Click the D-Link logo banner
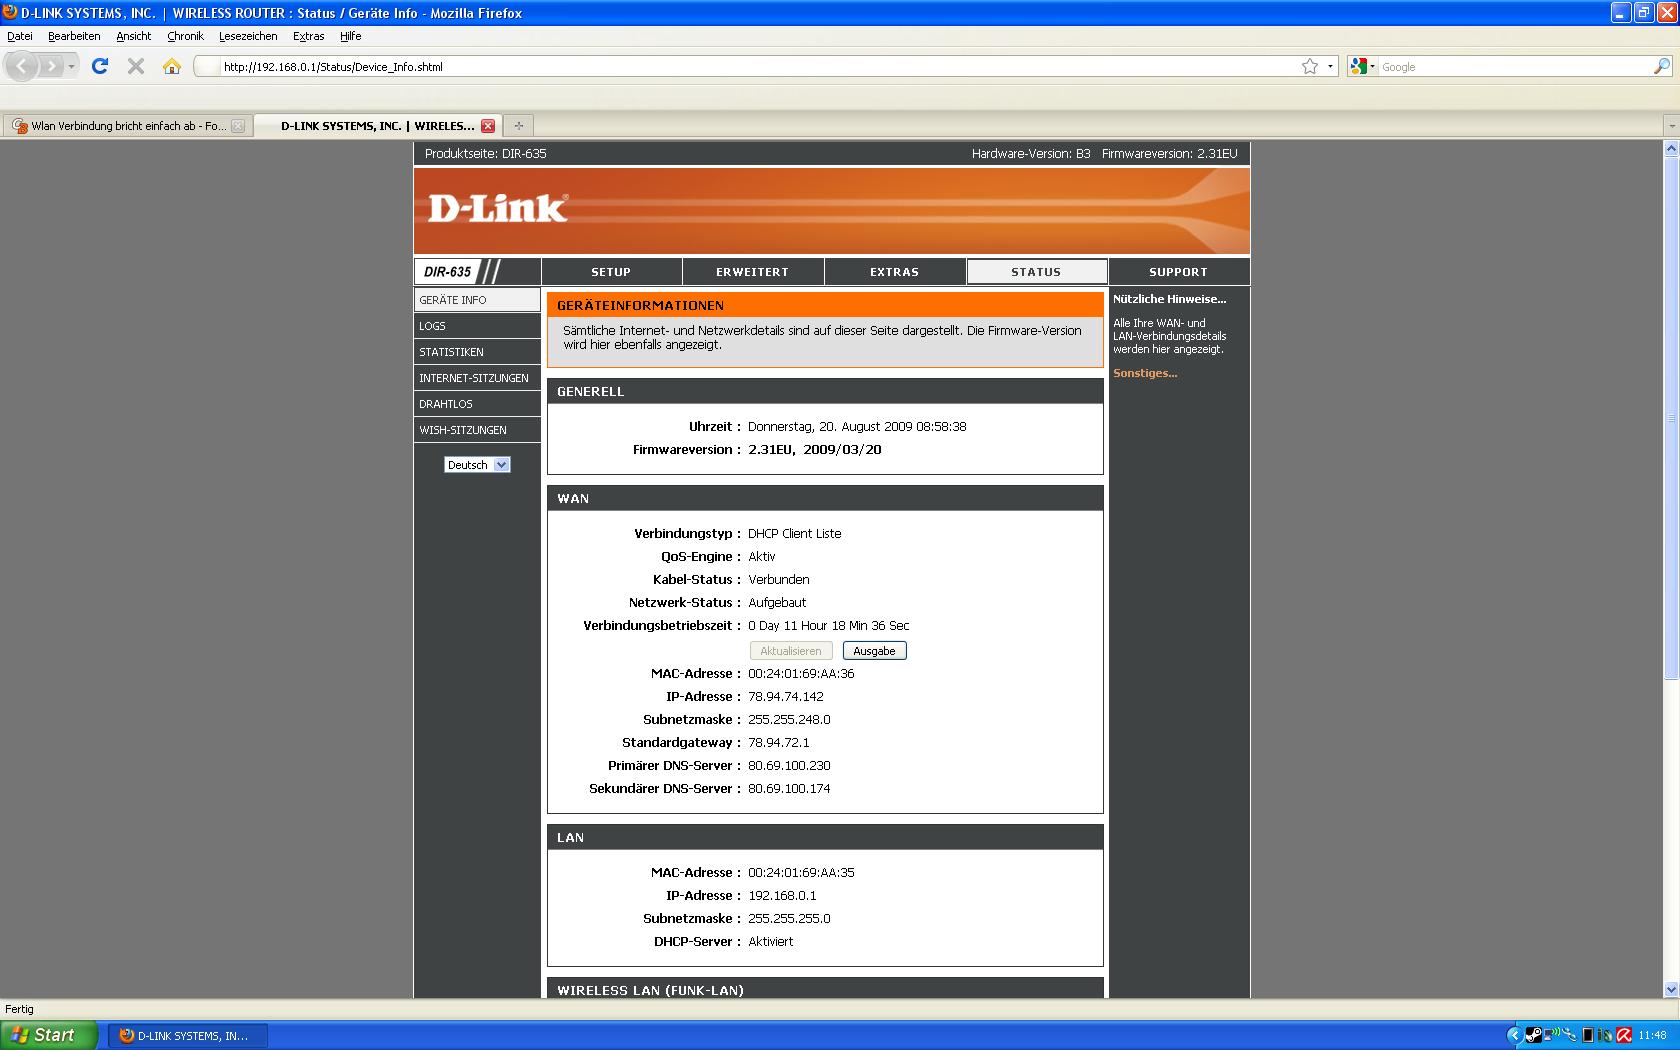 (831, 210)
